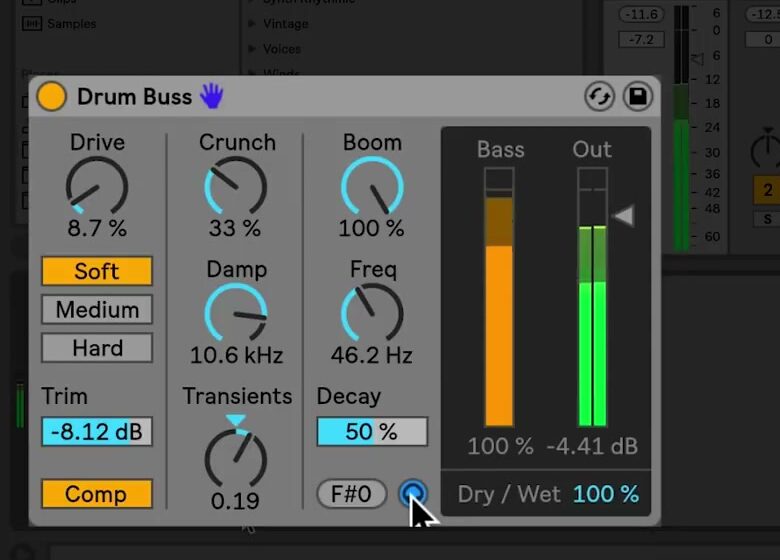Click the hot-swap presets icon
780x560 pixels.
(x=599, y=96)
